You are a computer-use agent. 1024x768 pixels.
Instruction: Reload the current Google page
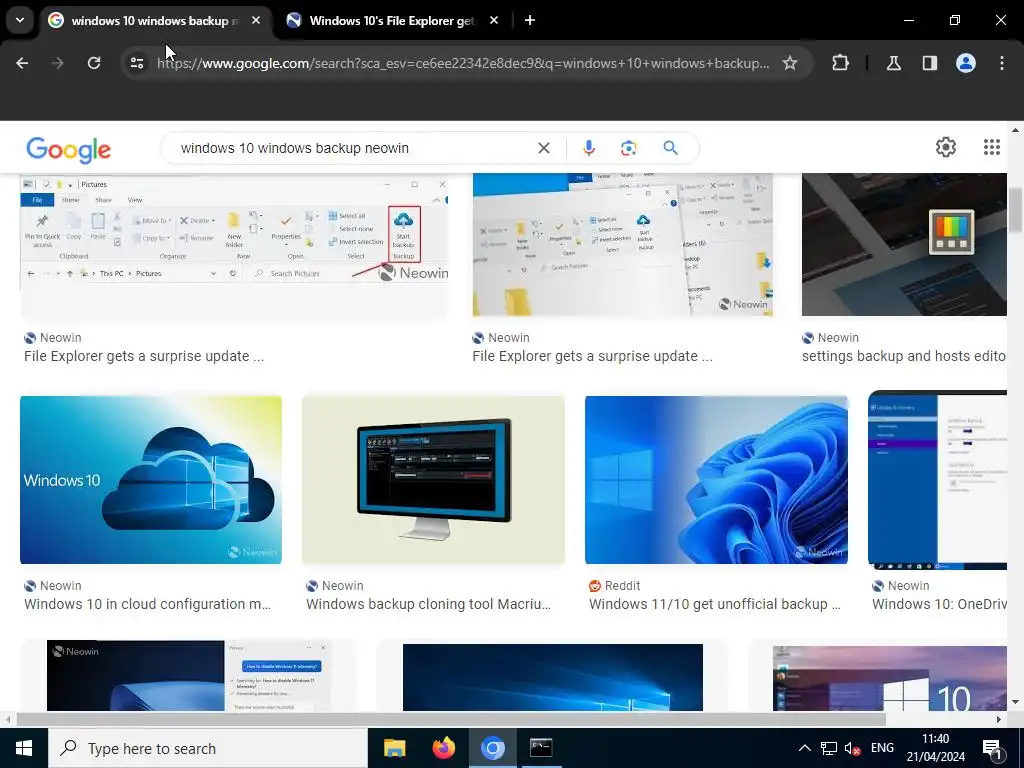pyautogui.click(x=94, y=63)
